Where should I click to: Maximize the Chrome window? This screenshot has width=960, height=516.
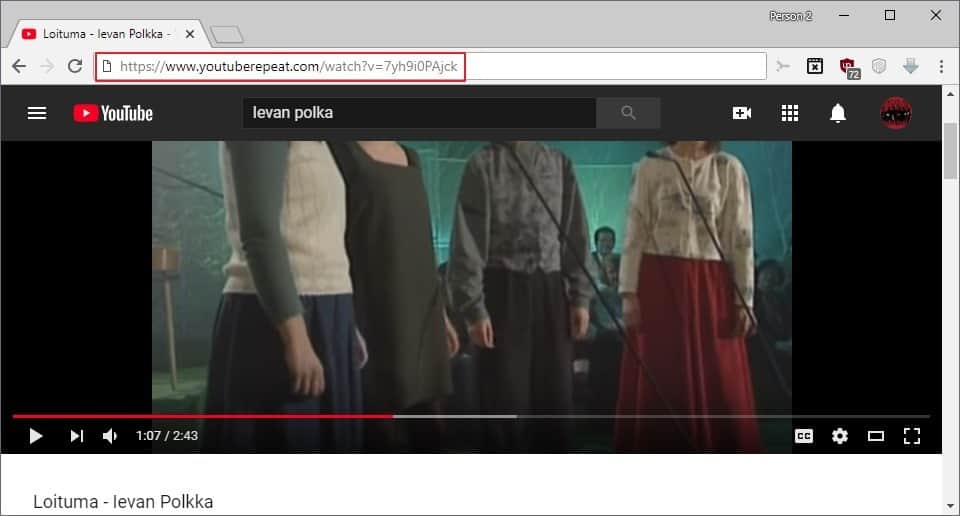point(890,15)
